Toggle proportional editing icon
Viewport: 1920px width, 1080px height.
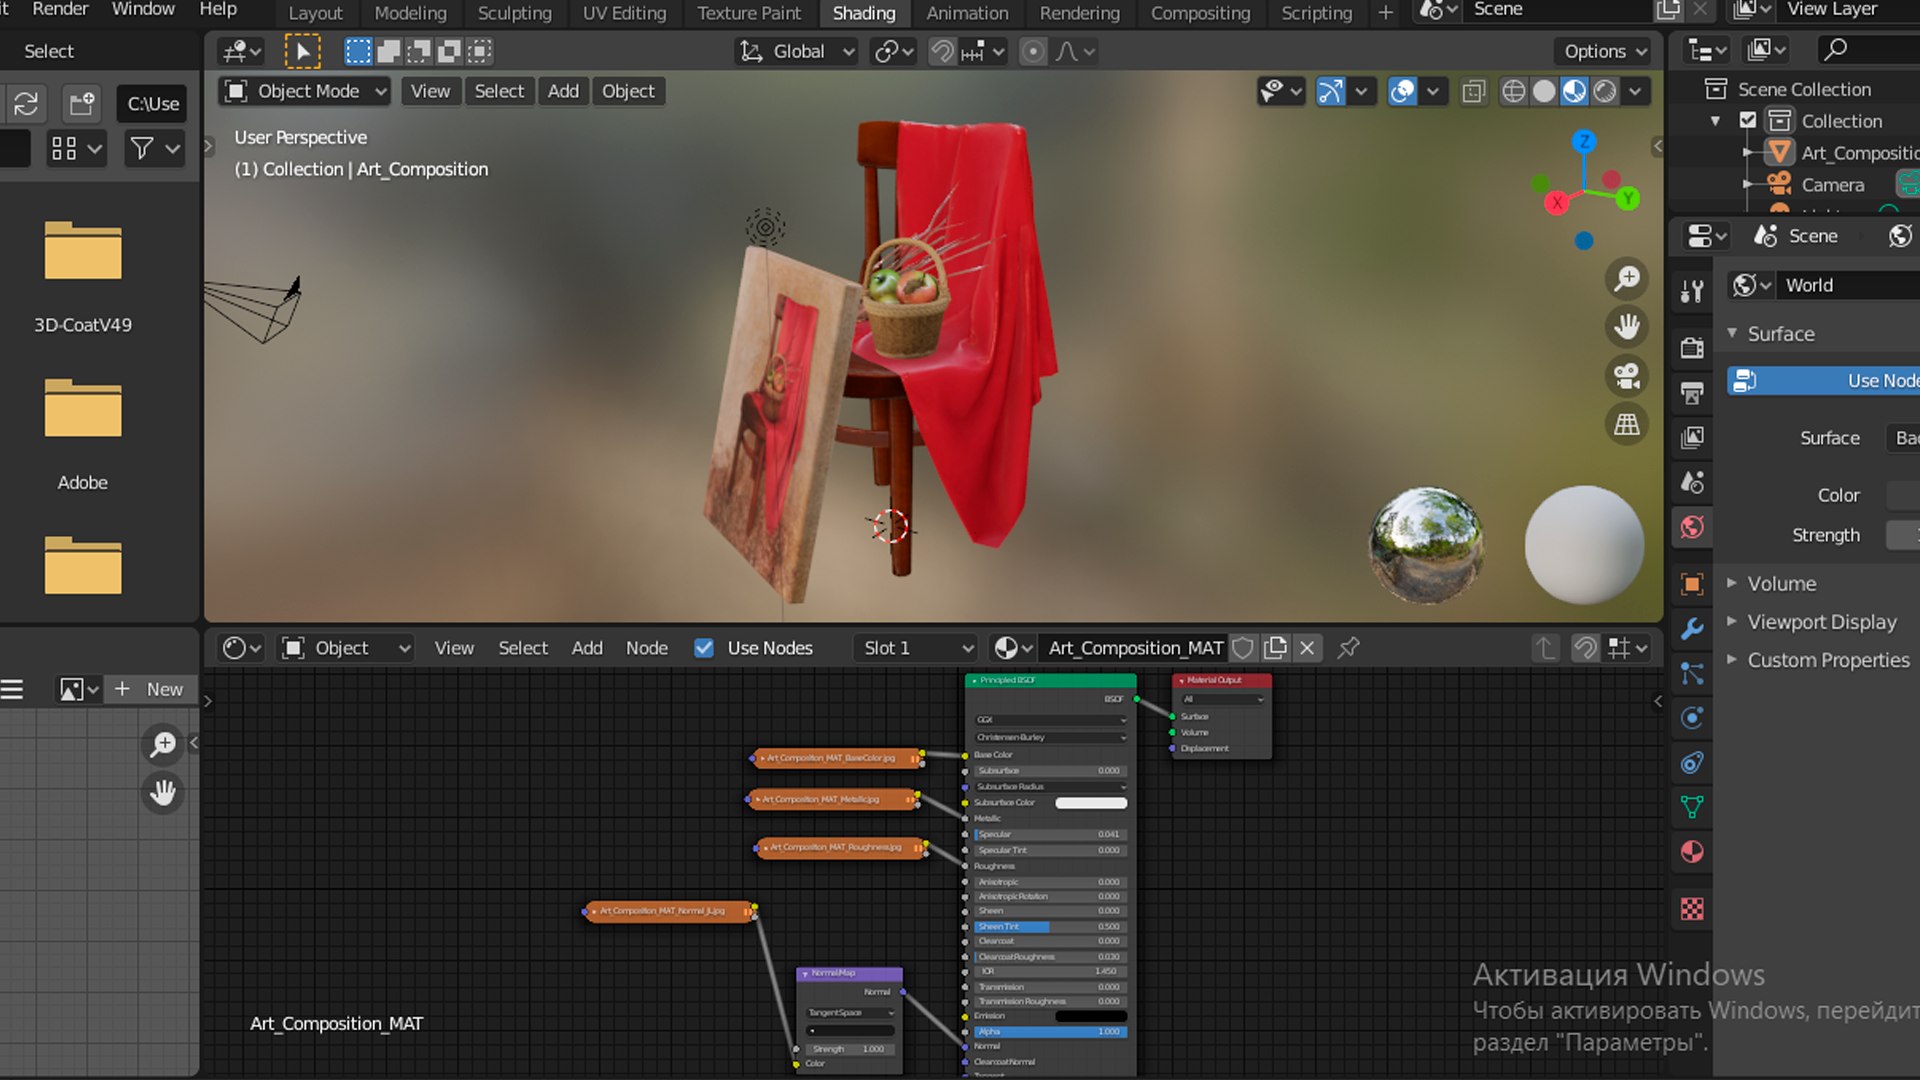(x=1033, y=51)
